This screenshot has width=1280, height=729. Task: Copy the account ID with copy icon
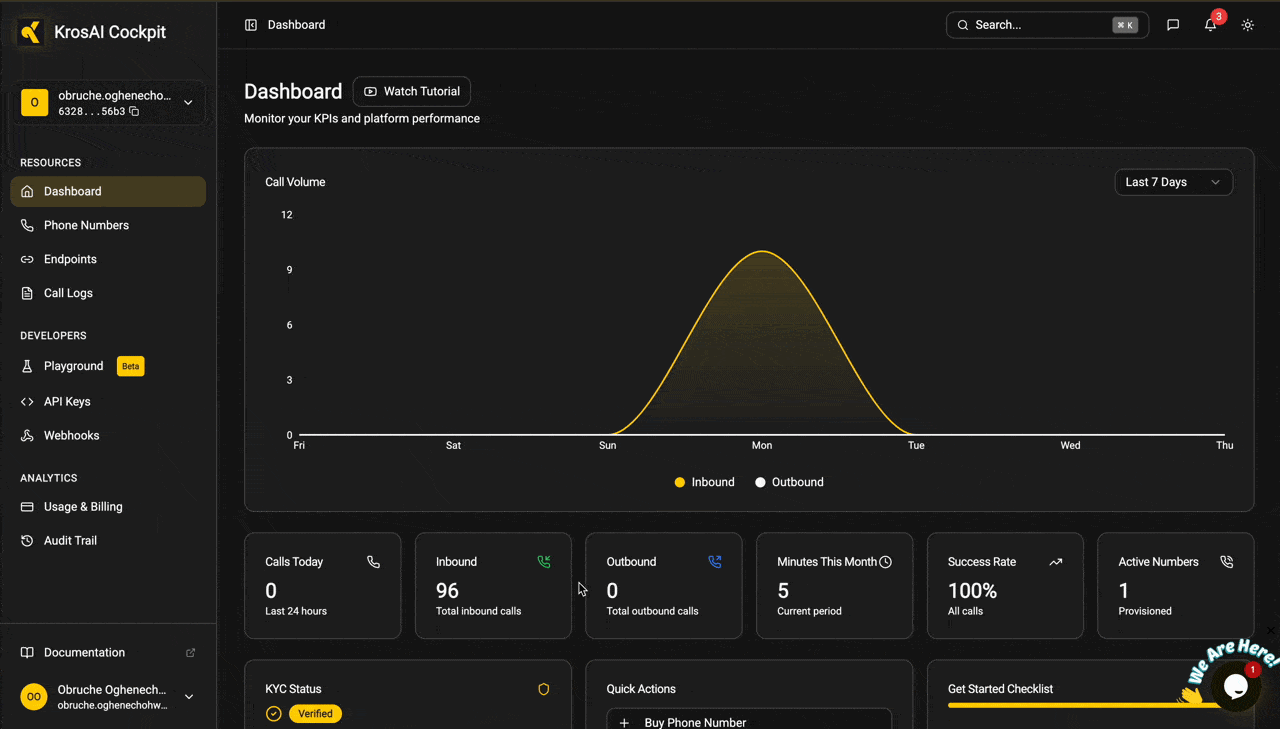(134, 112)
